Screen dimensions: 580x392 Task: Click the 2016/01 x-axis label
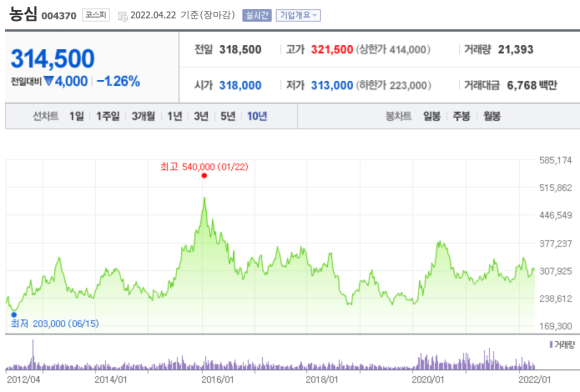click(x=218, y=380)
